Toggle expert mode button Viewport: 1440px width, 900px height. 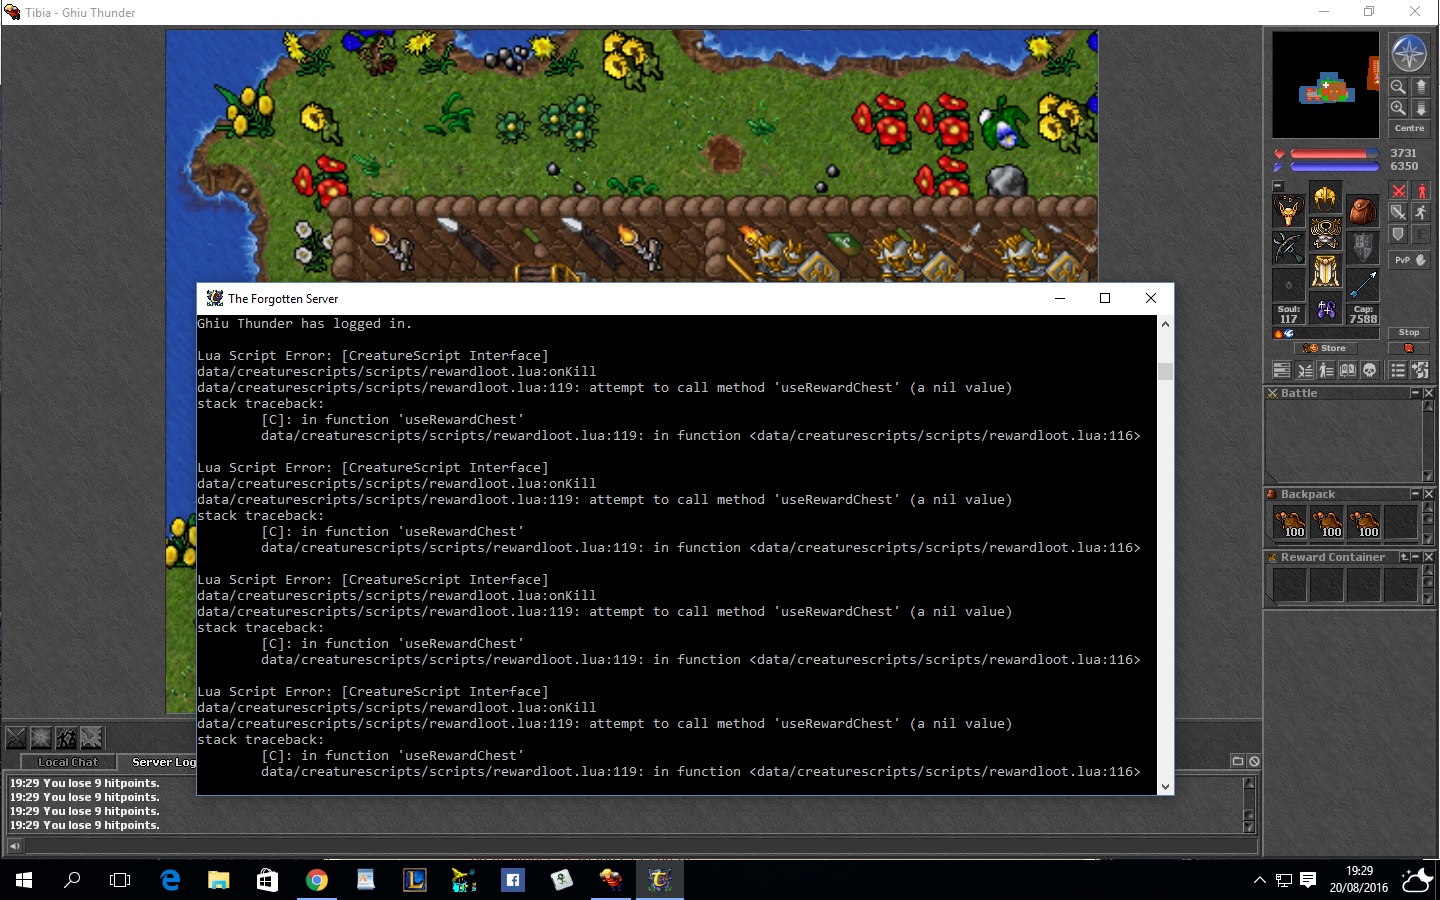pyautogui.click(x=1421, y=234)
